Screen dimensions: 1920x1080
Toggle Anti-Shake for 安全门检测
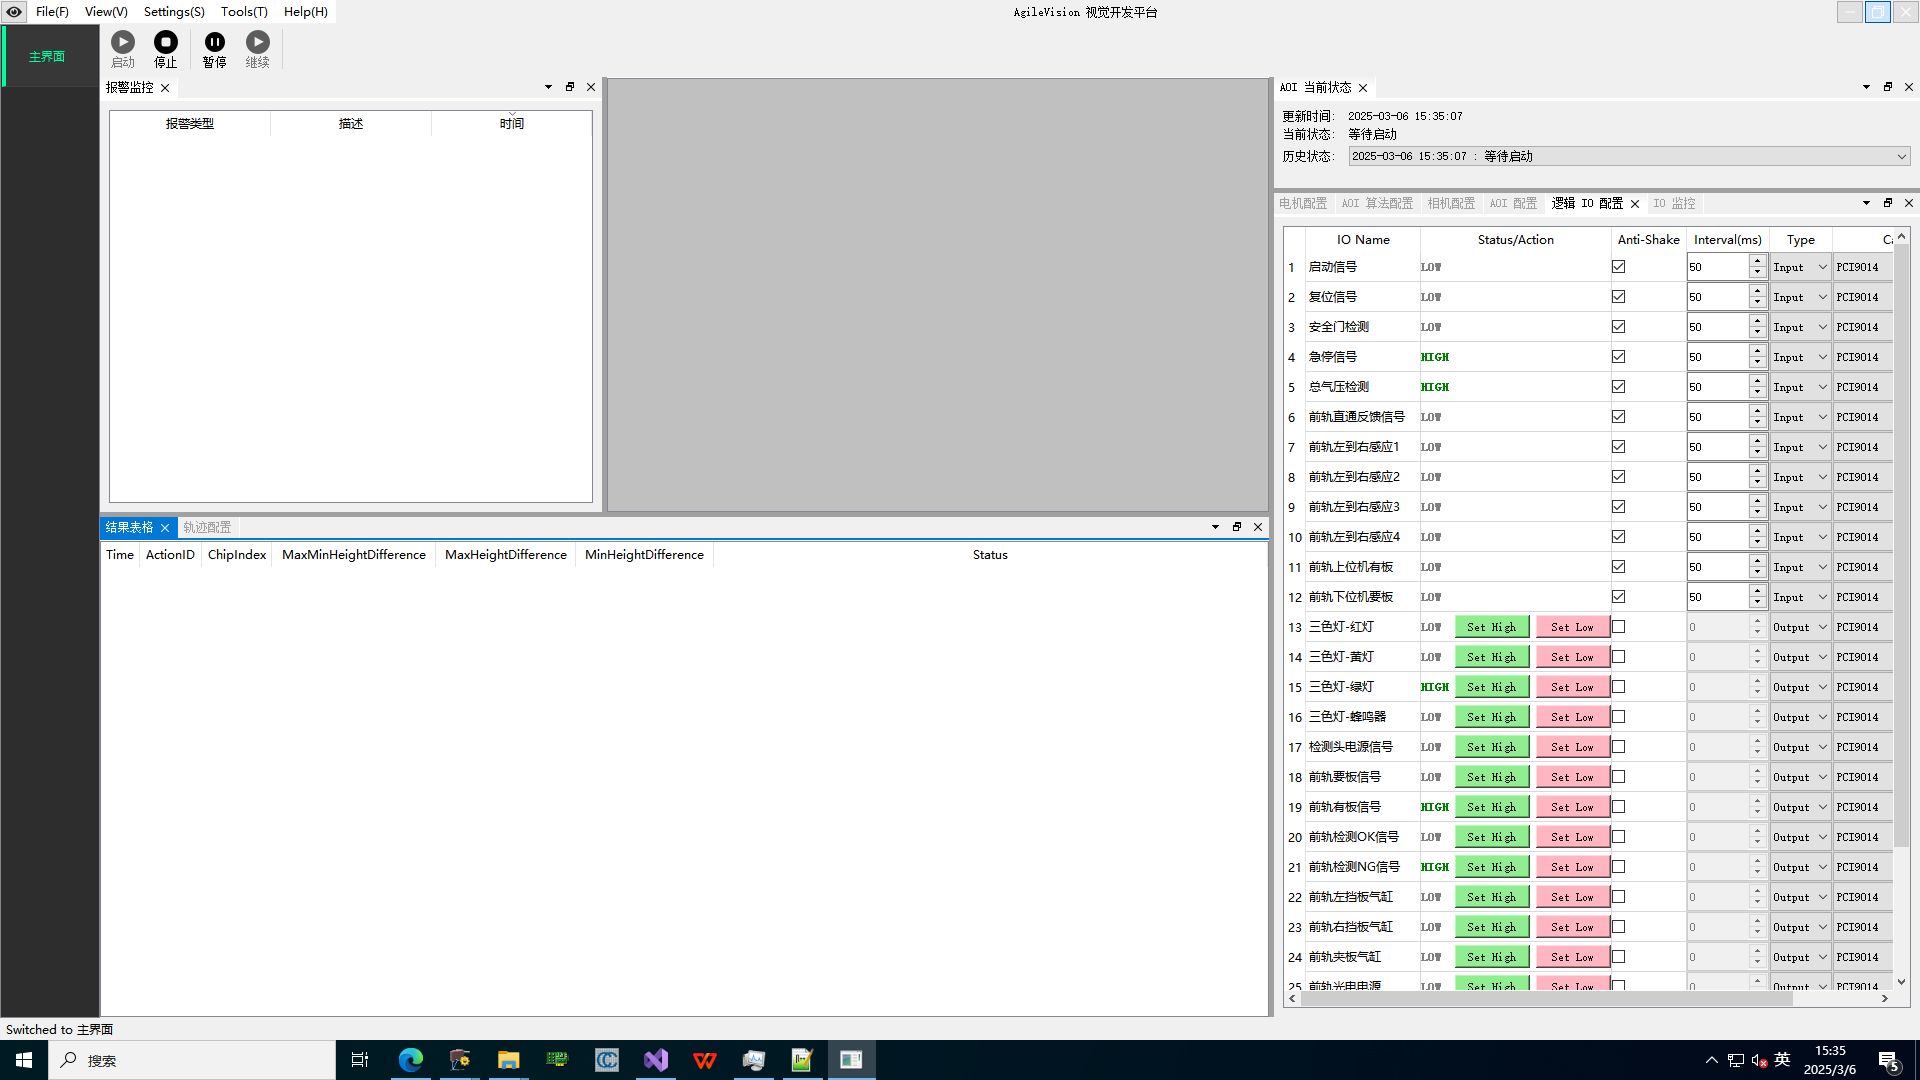tap(1618, 327)
